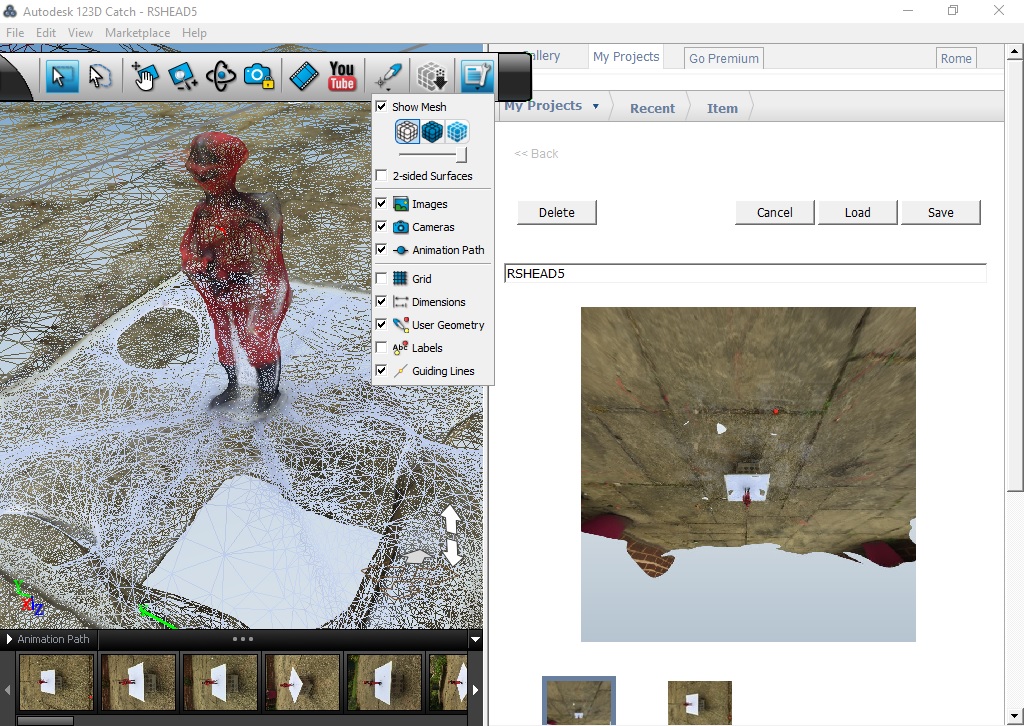Click the Recent breadcrumb
Viewport: 1024px width, 726px height.
(652, 108)
